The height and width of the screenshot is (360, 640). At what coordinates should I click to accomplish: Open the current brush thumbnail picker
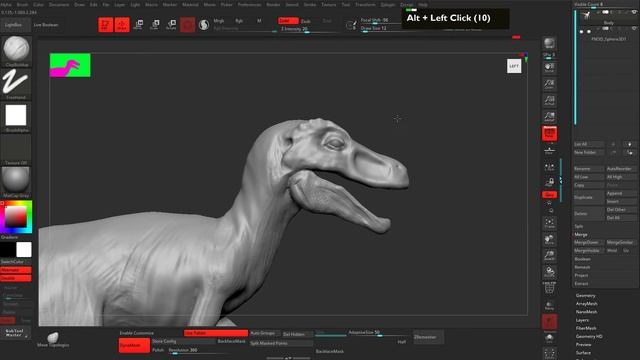tap(16, 51)
